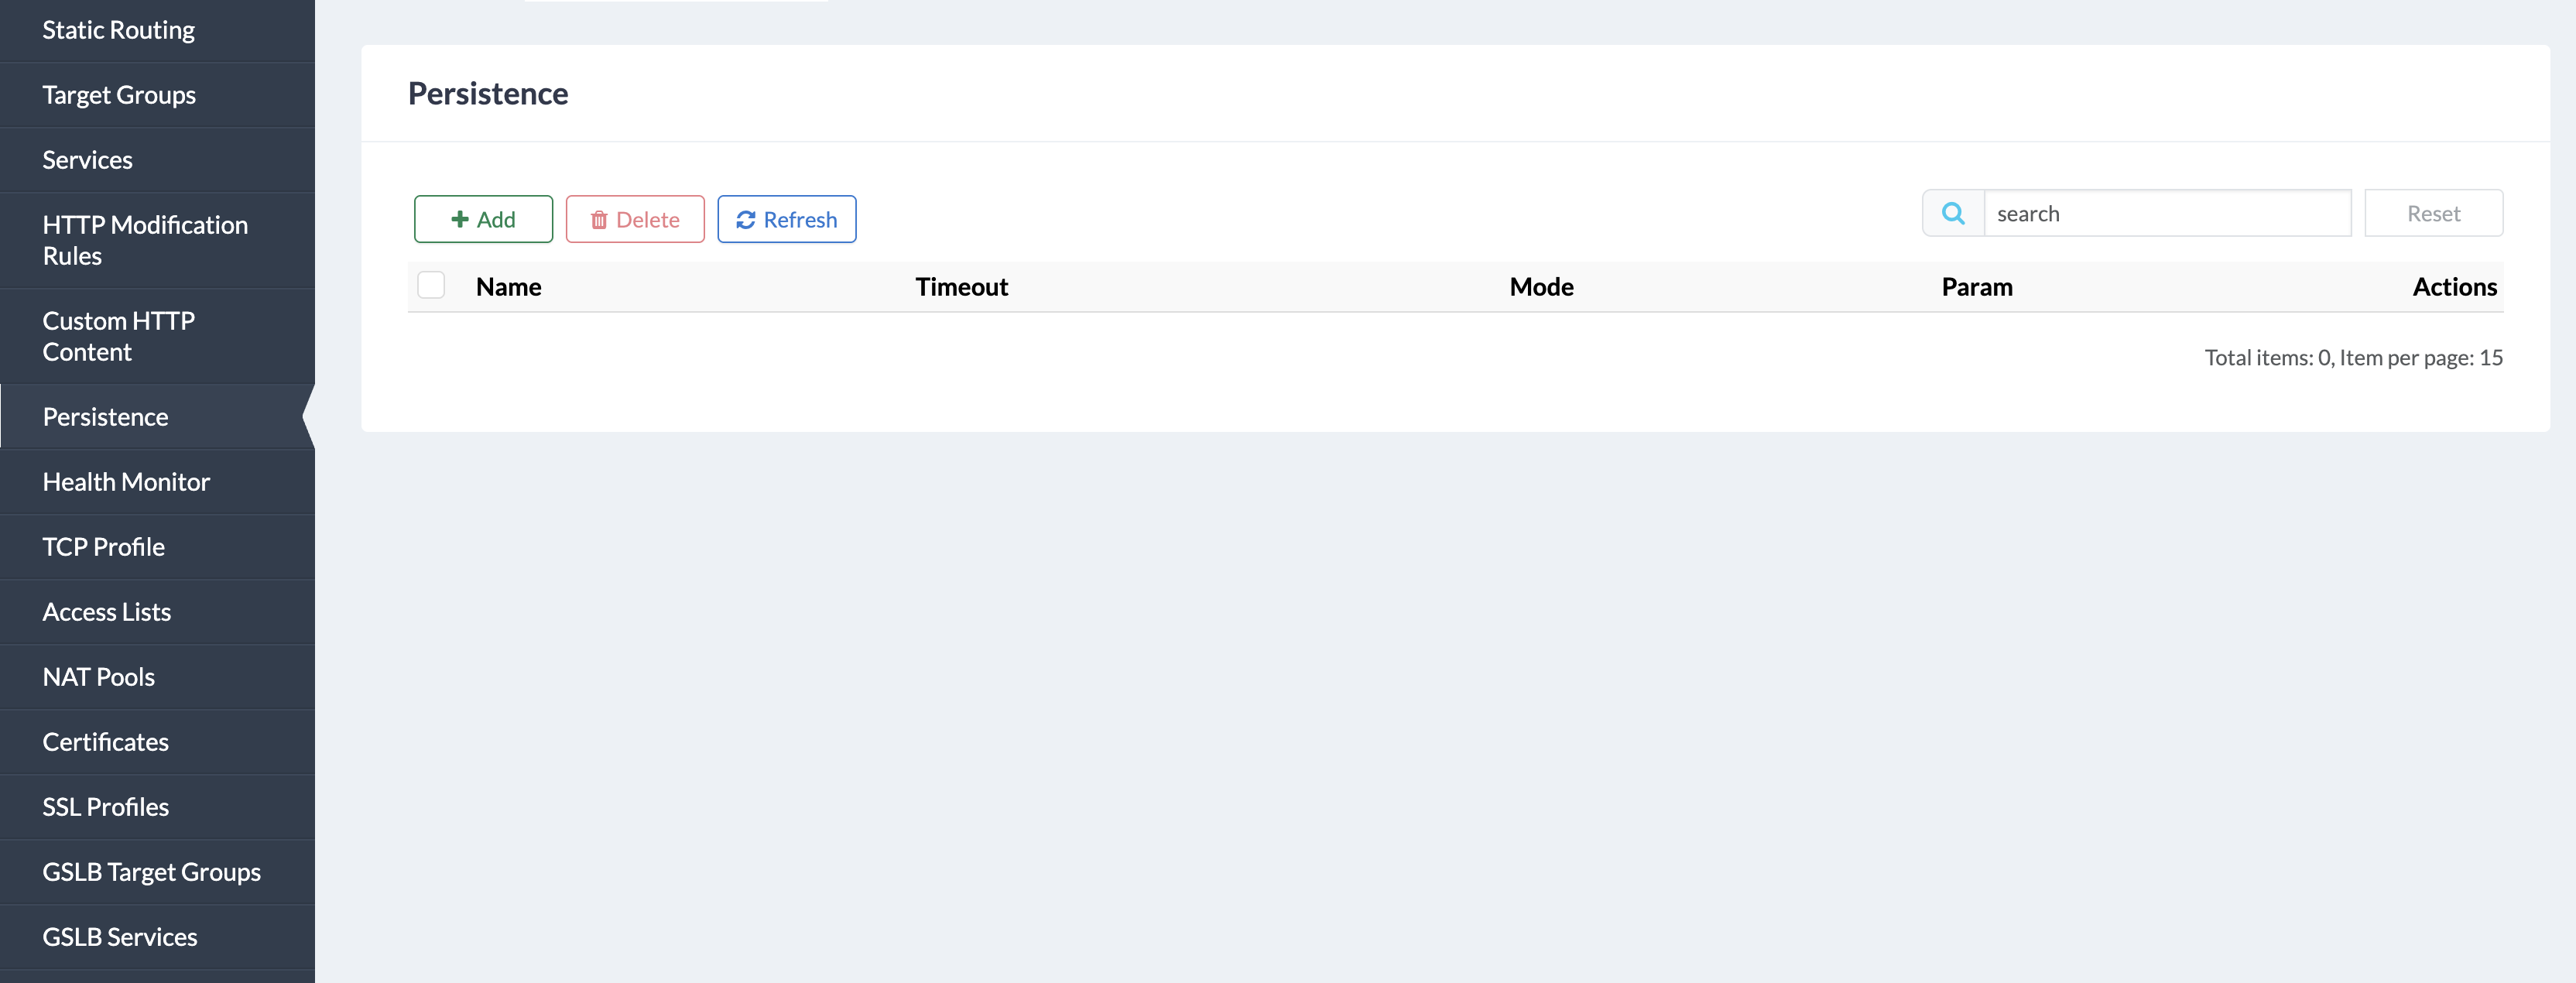
Task: Sort table by Name column header
Action: point(508,287)
